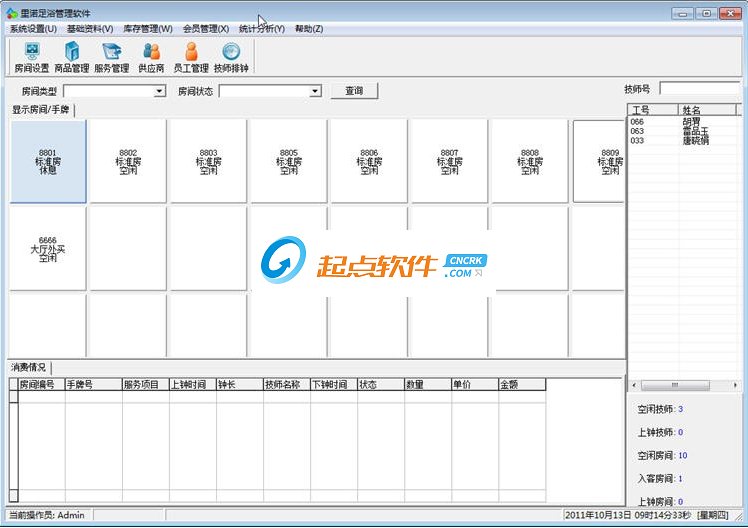Open the 供应商 supplier icon
748x528 pixels.
tap(151, 57)
